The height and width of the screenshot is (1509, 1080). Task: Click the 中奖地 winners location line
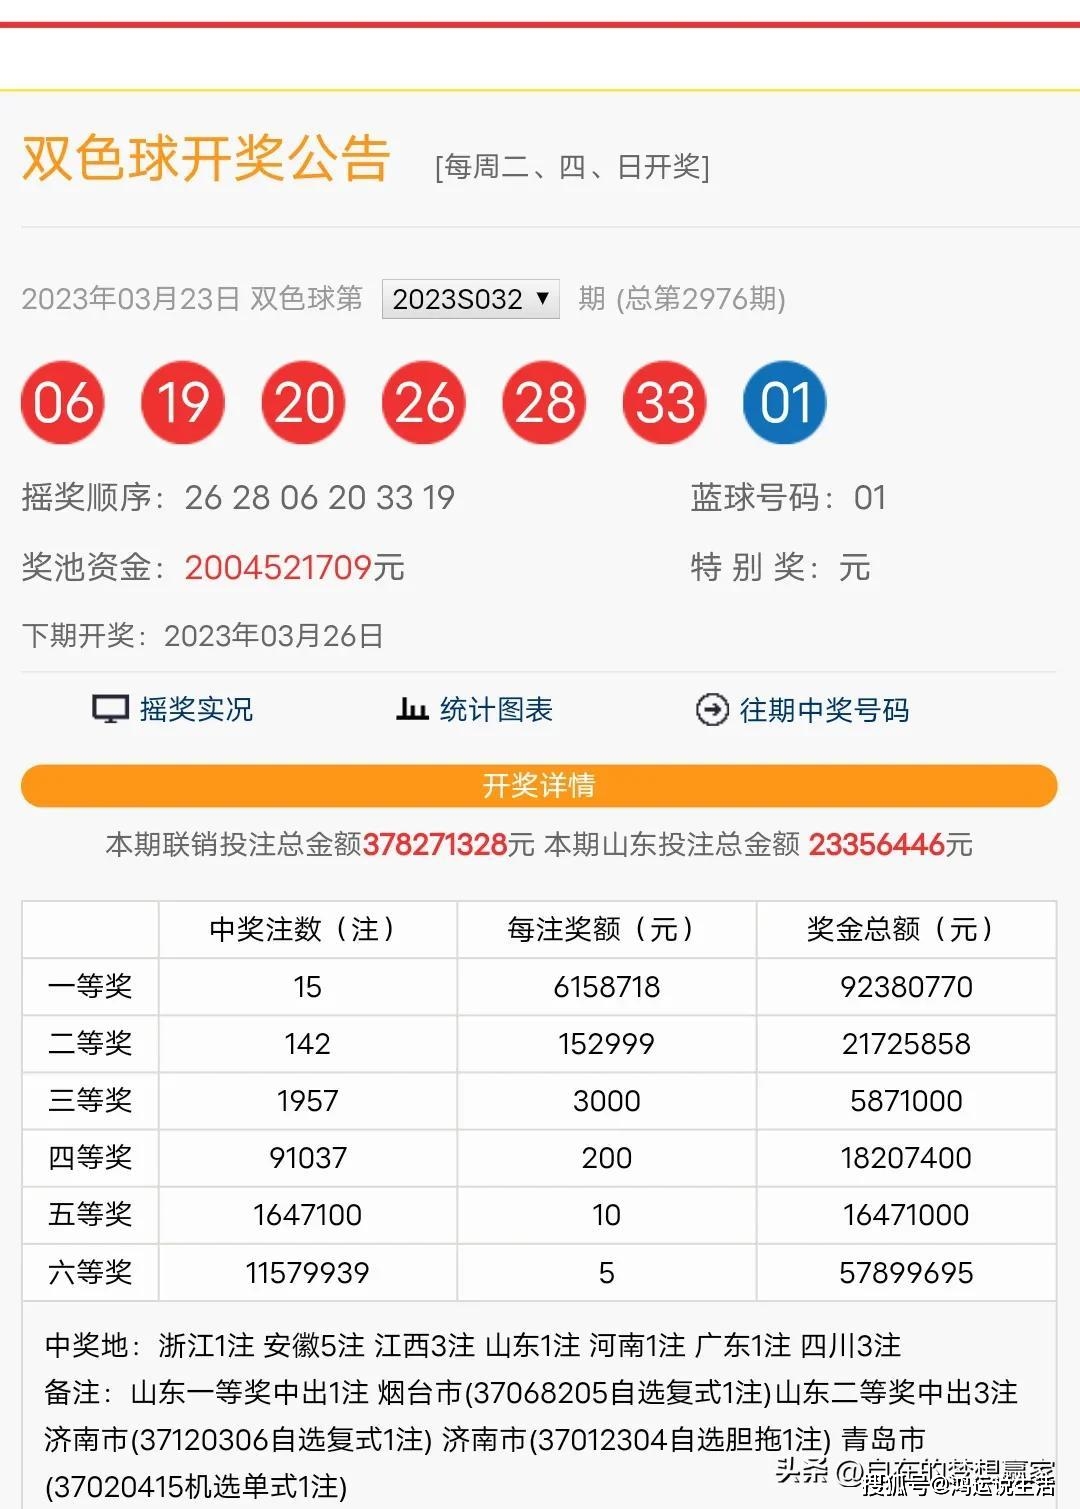[x=473, y=1346]
